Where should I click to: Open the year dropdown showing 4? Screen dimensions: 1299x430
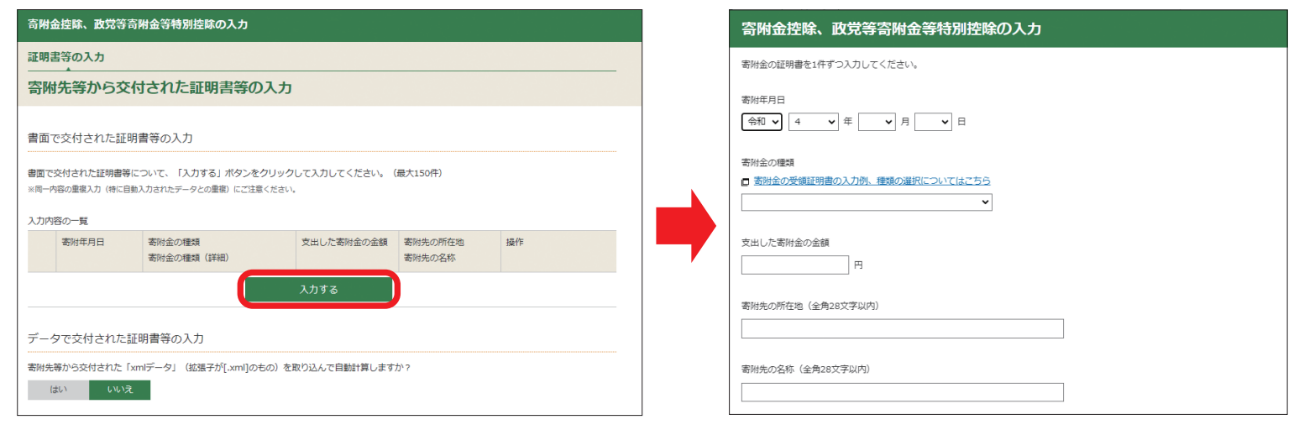pos(812,121)
